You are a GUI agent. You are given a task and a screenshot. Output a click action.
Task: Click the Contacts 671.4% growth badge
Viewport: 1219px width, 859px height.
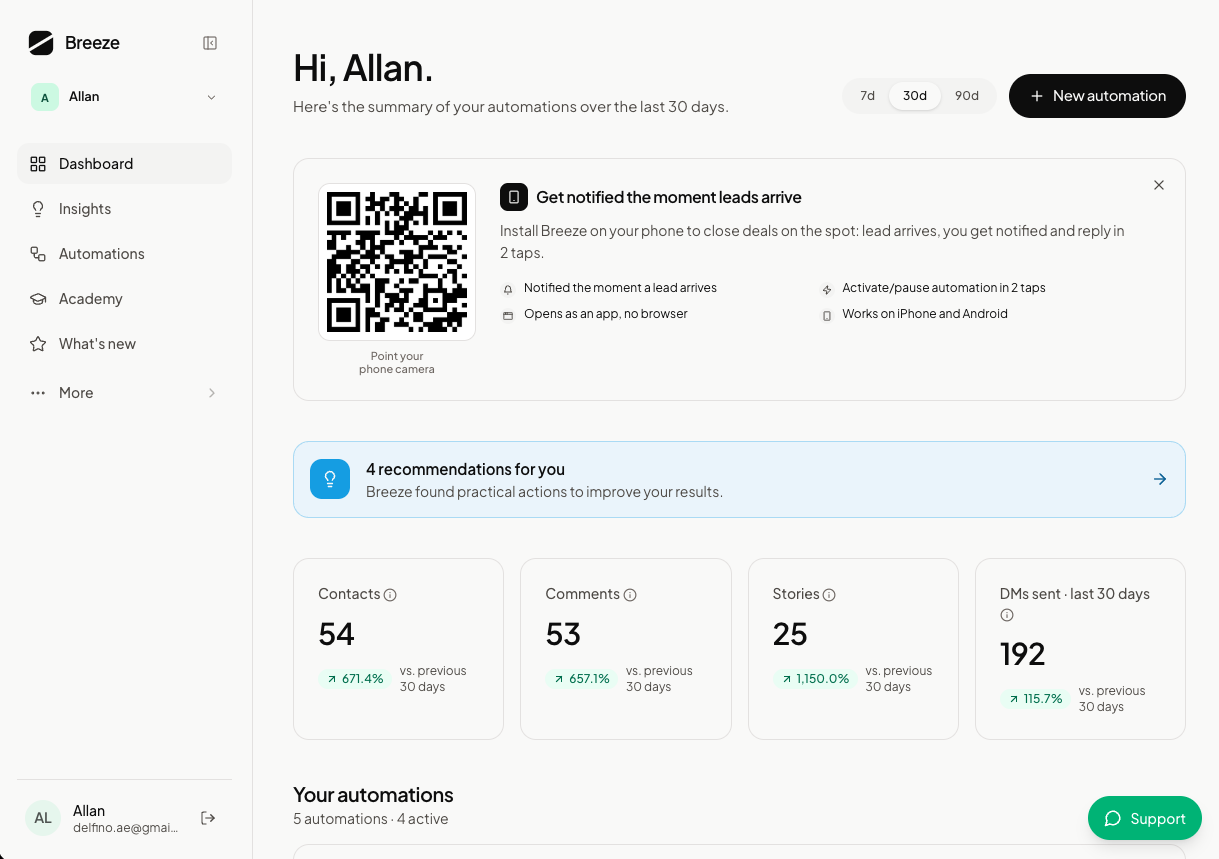[354, 679]
